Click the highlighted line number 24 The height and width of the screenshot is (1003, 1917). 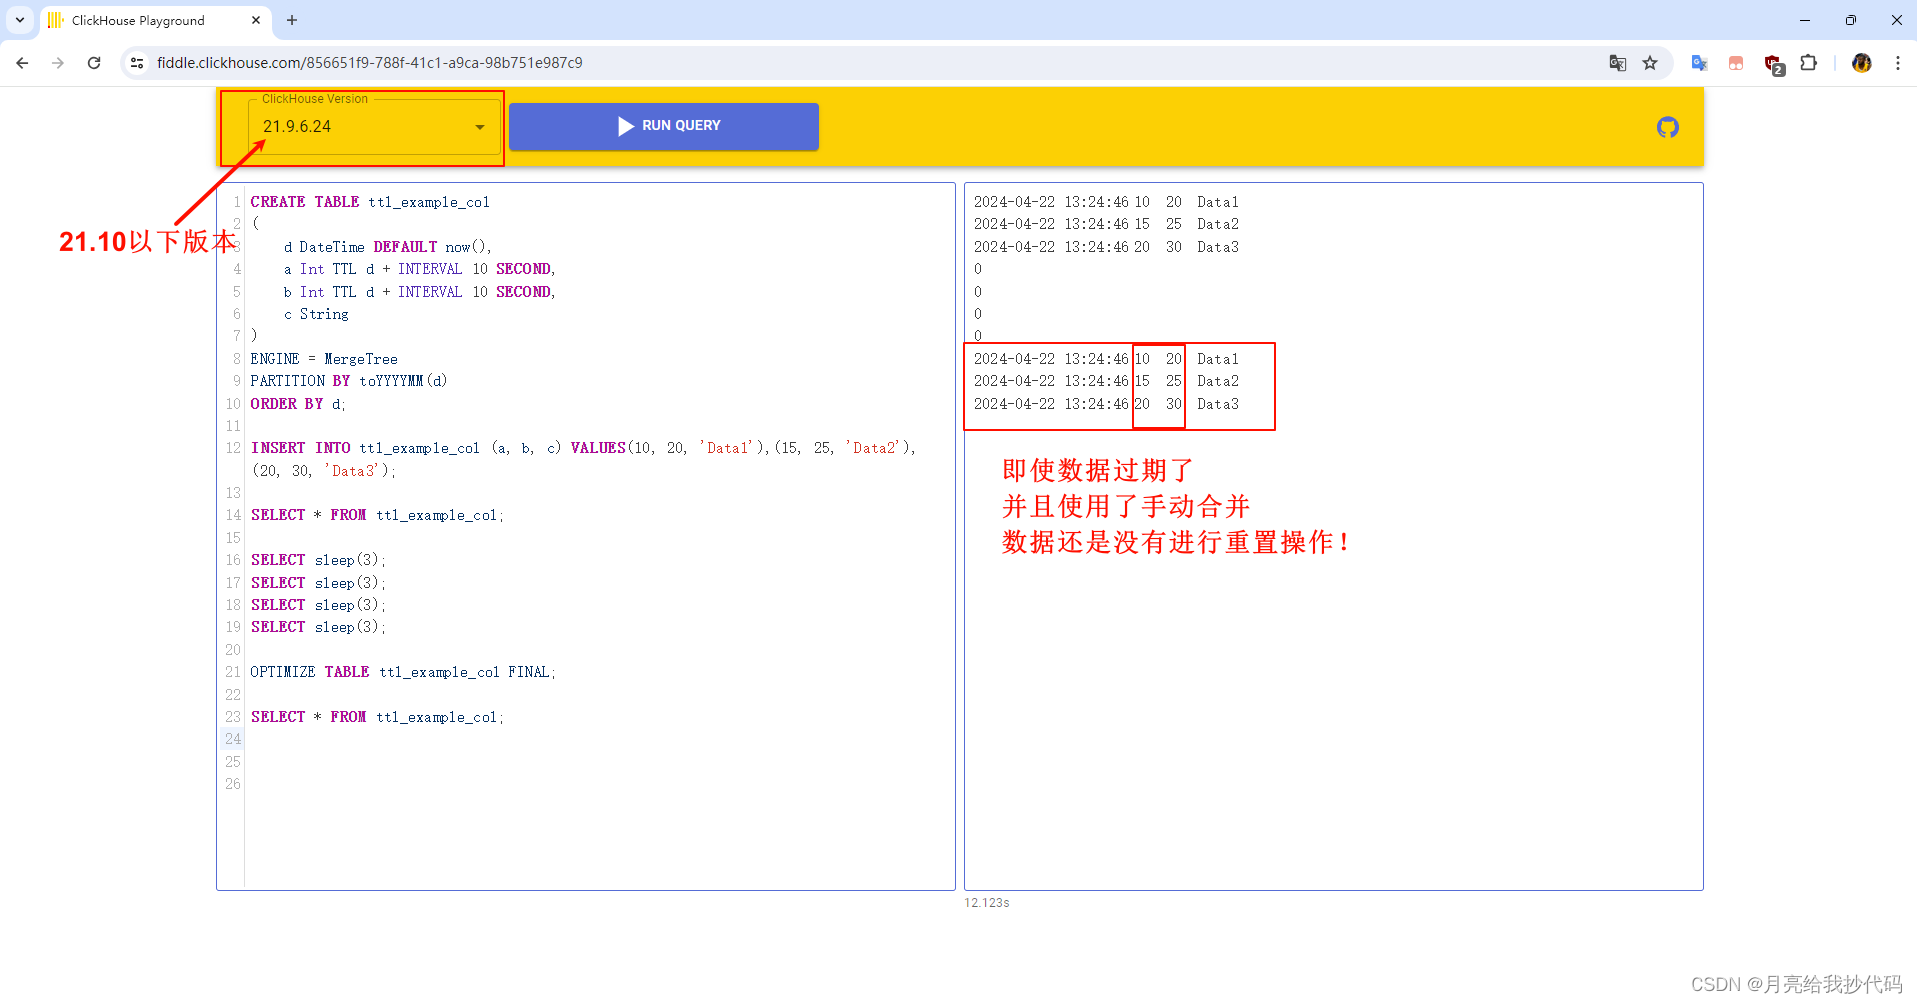233,739
